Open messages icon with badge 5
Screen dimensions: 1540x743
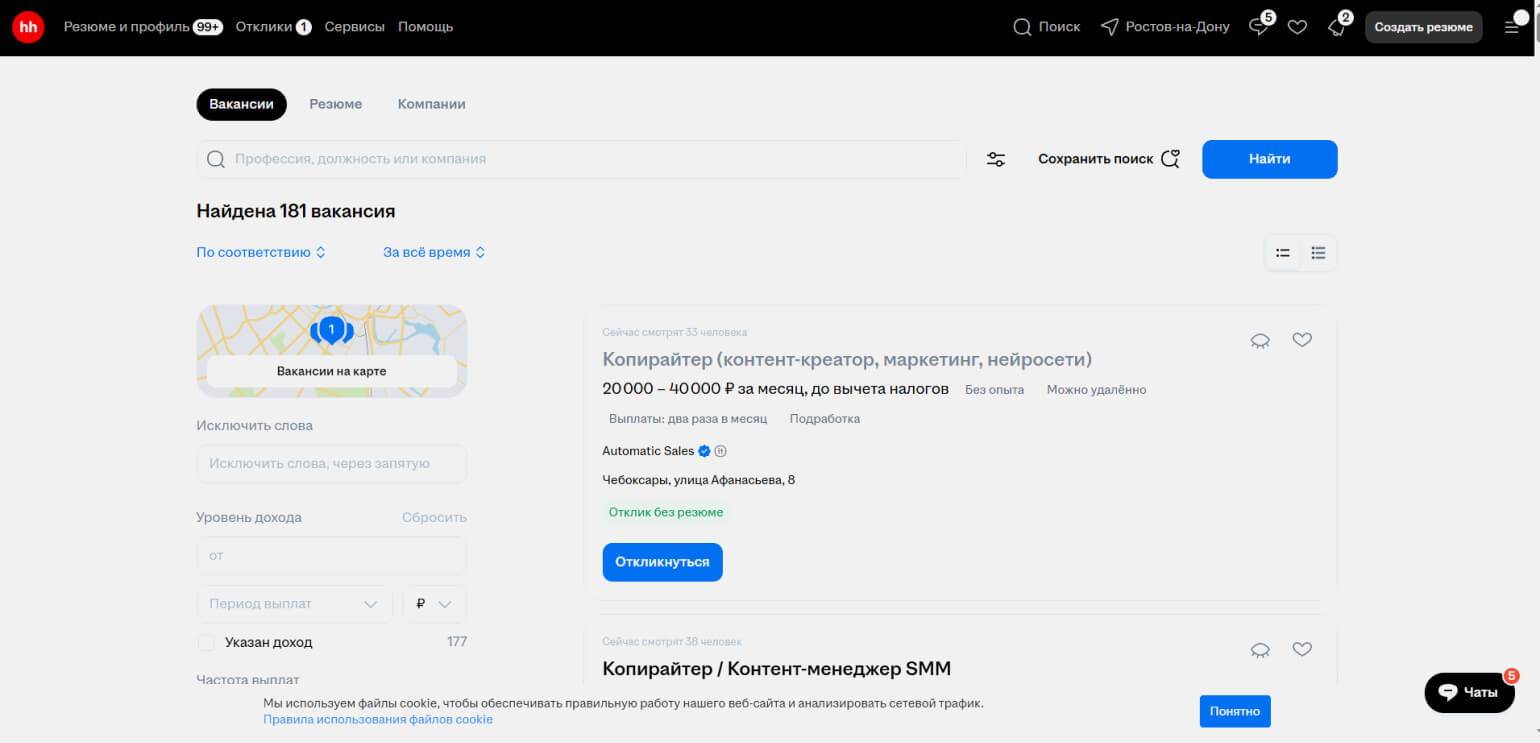(x=1259, y=27)
